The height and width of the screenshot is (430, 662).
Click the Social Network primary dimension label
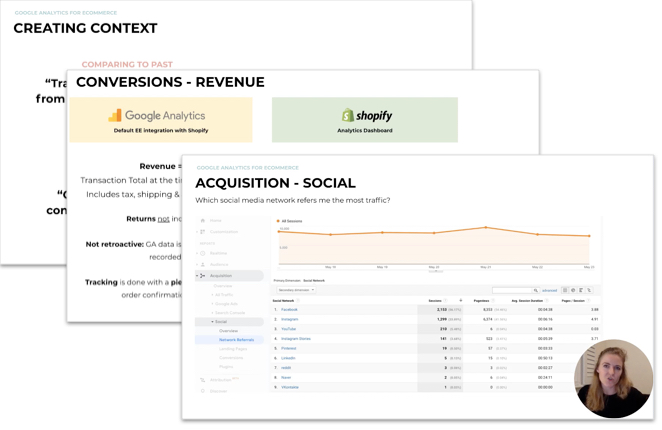(x=314, y=280)
